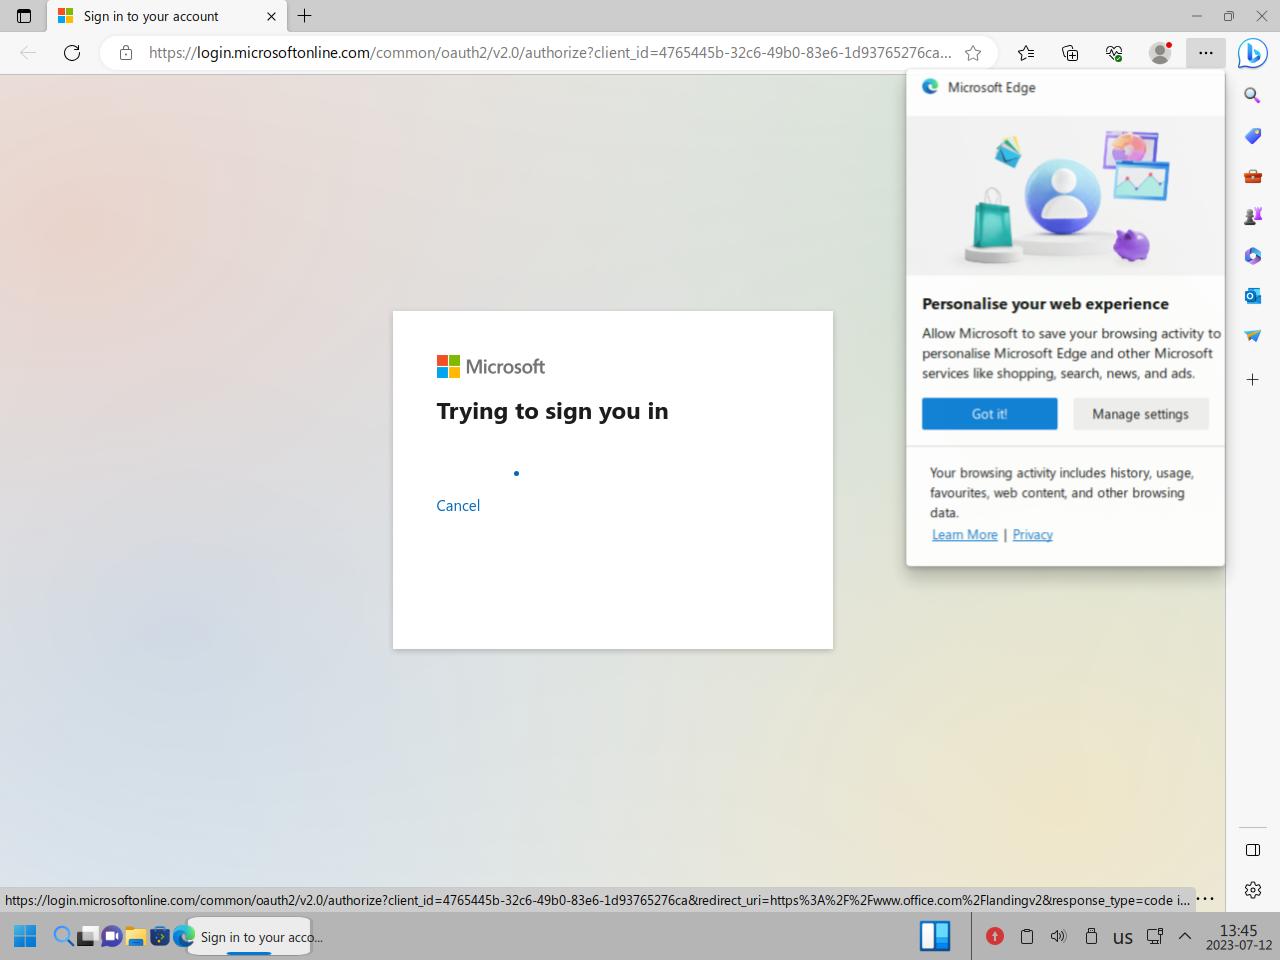Screen dimensions: 1280x960
Task: Open Bing chat Discover icon
Action: point(1252,53)
